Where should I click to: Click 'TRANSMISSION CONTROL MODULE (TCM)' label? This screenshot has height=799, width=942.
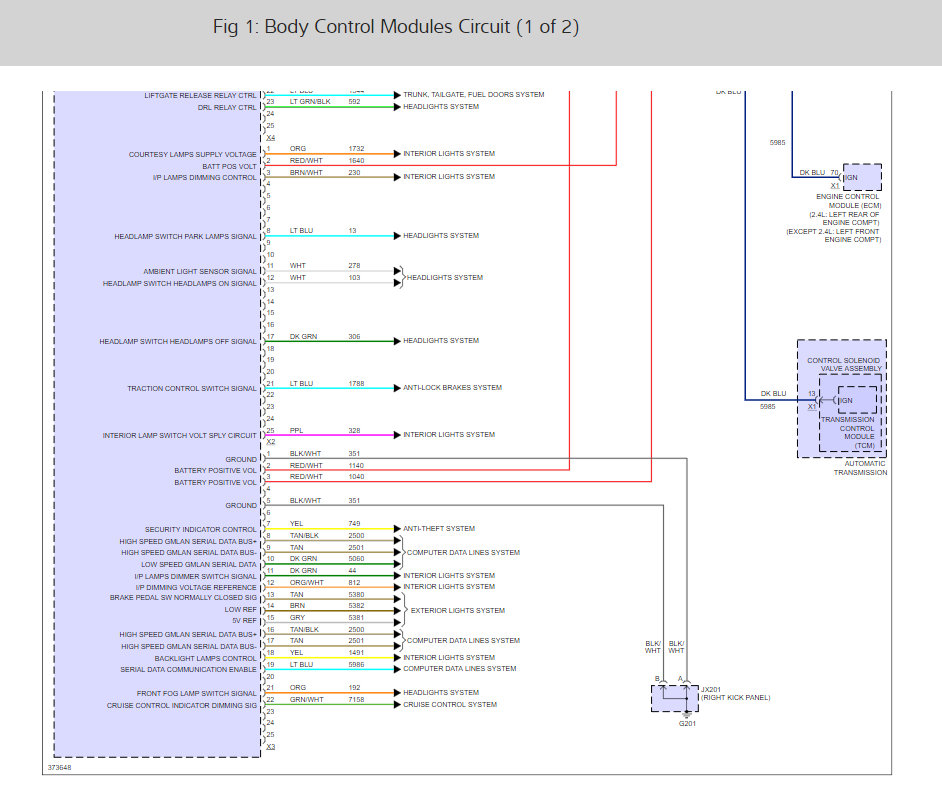(848, 433)
